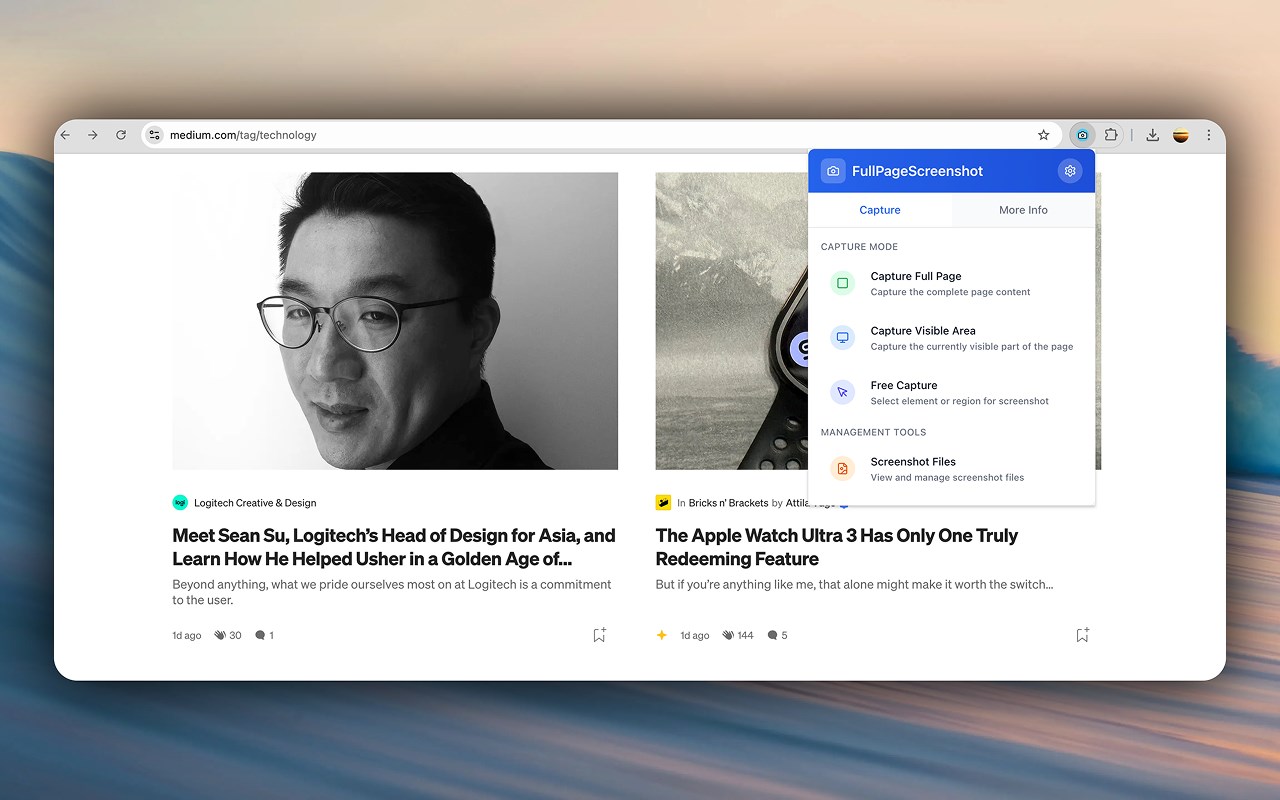The height and width of the screenshot is (800, 1280).
Task: Open the Apple Watch article image
Action: pos(731,321)
